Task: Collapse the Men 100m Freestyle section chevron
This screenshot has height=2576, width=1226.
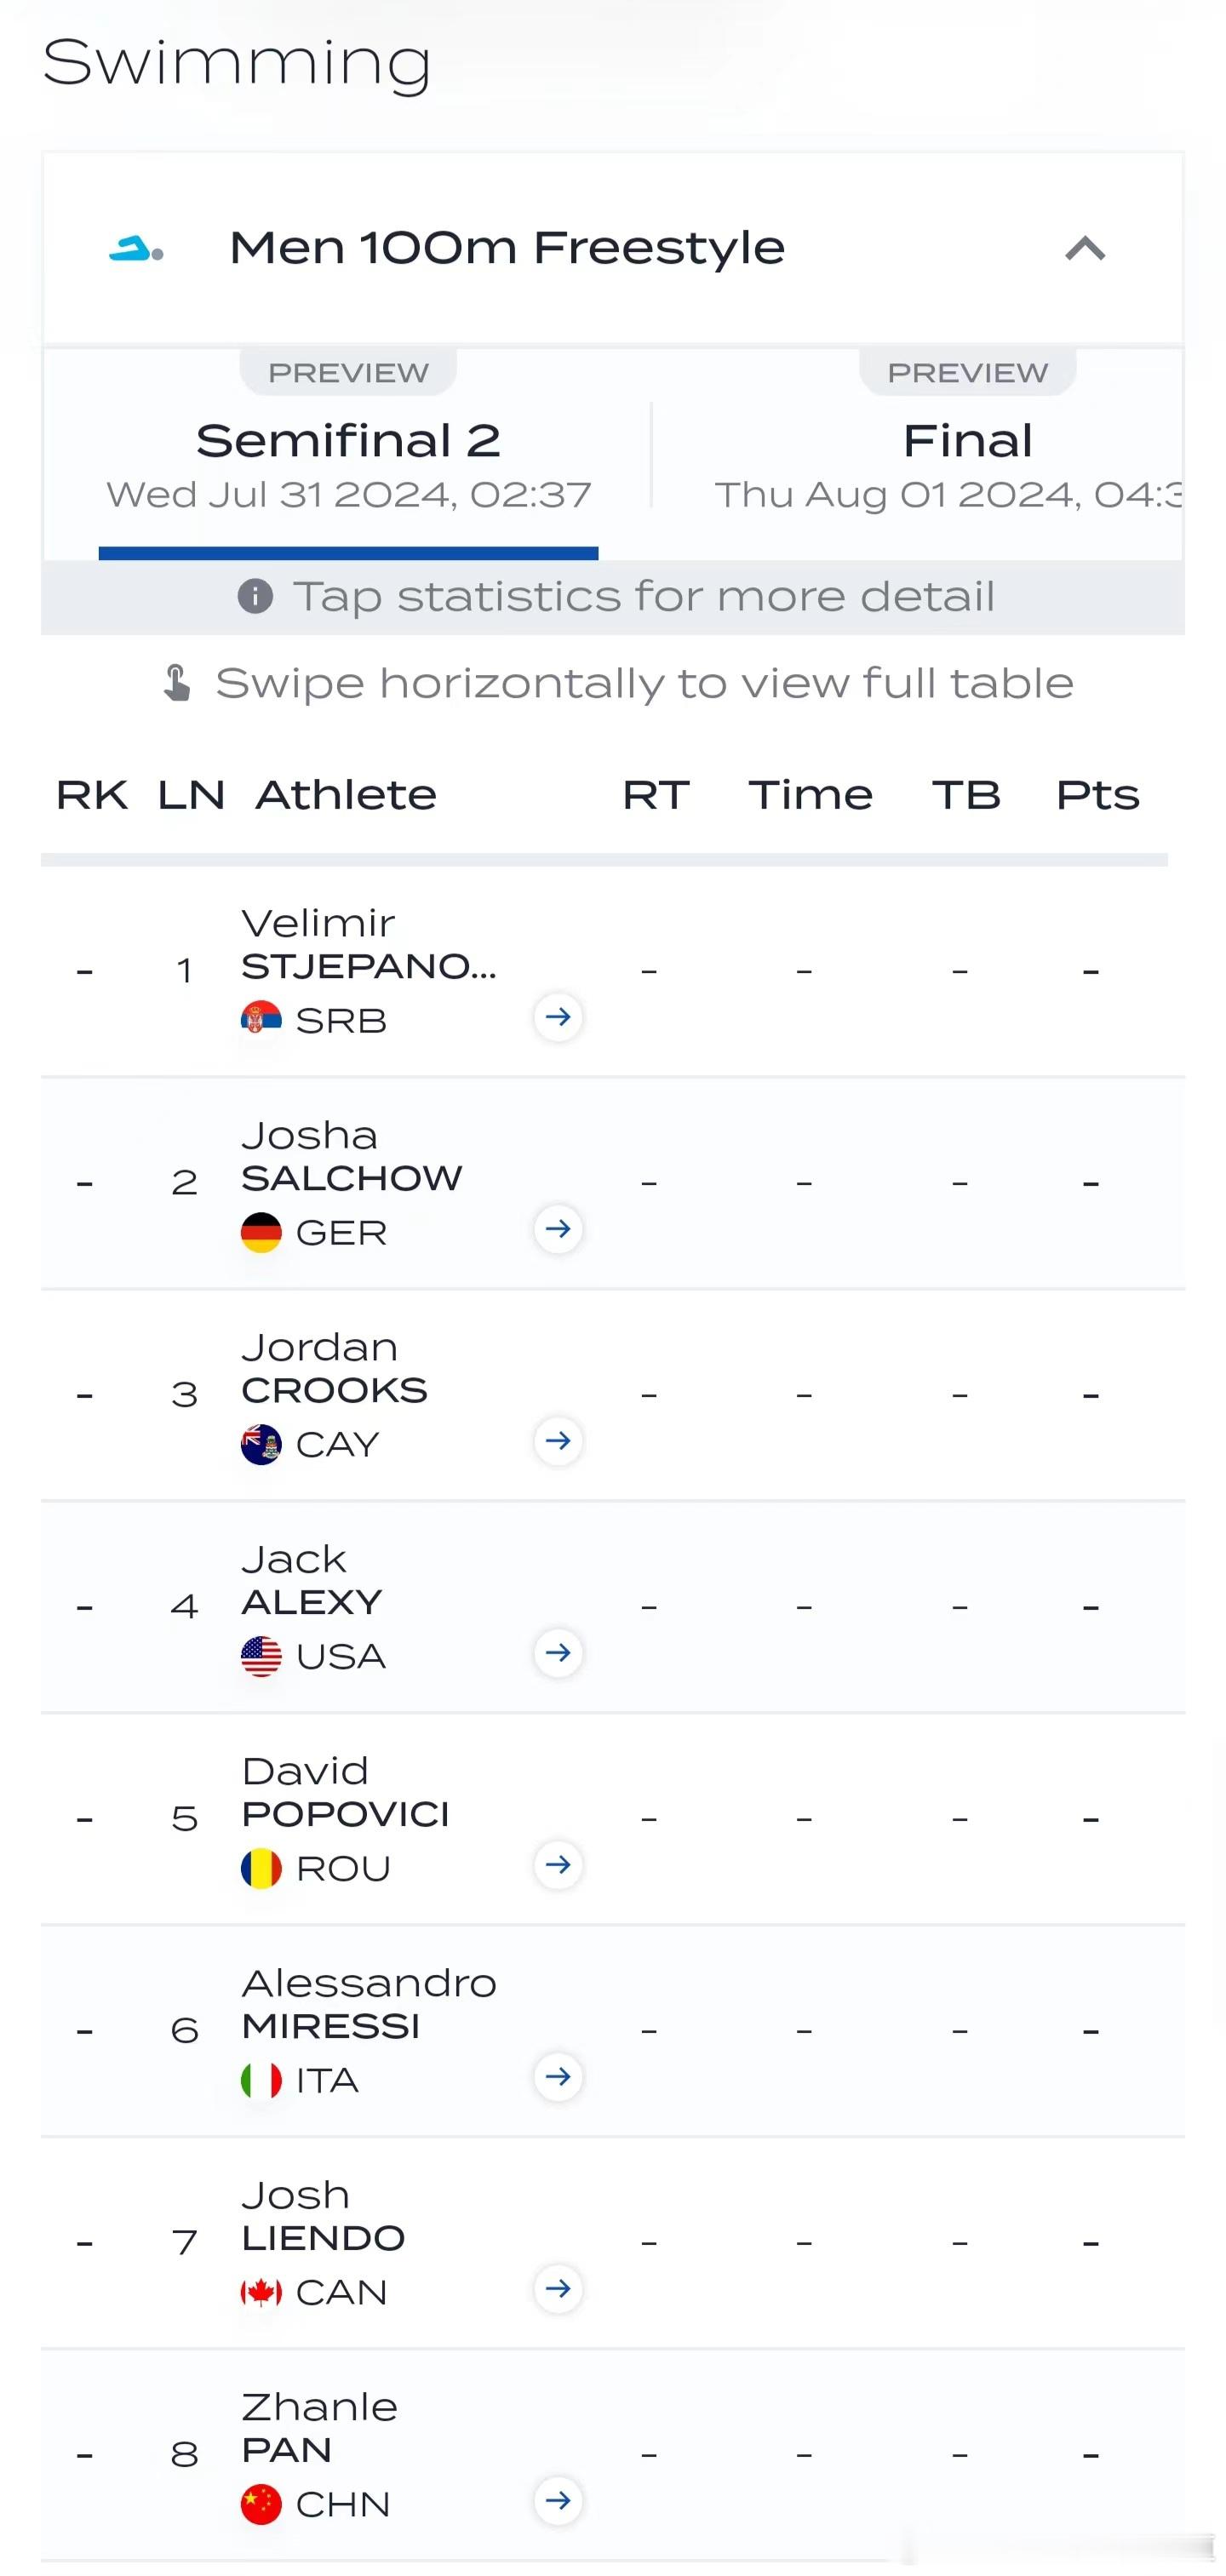Action: (1085, 248)
